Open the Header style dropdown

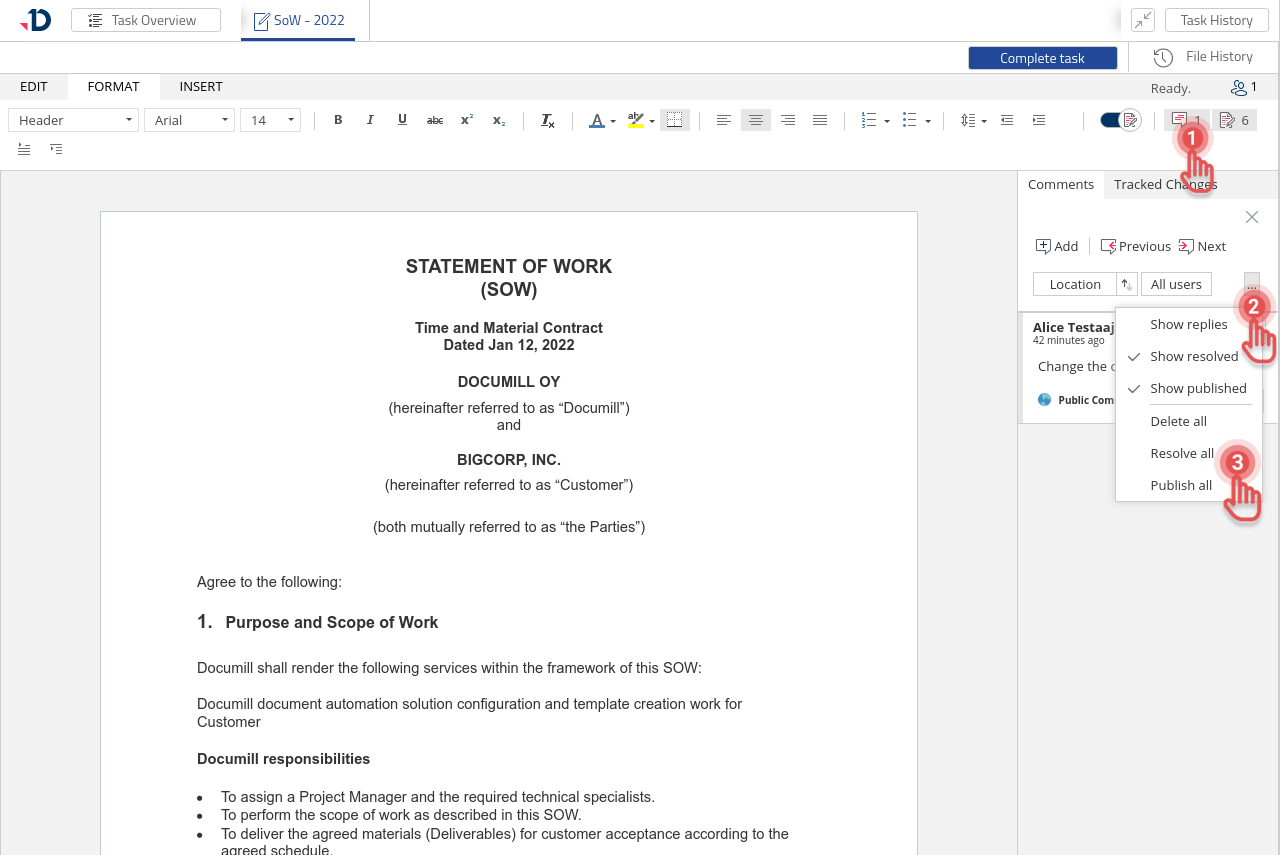pyautogui.click(x=73, y=120)
